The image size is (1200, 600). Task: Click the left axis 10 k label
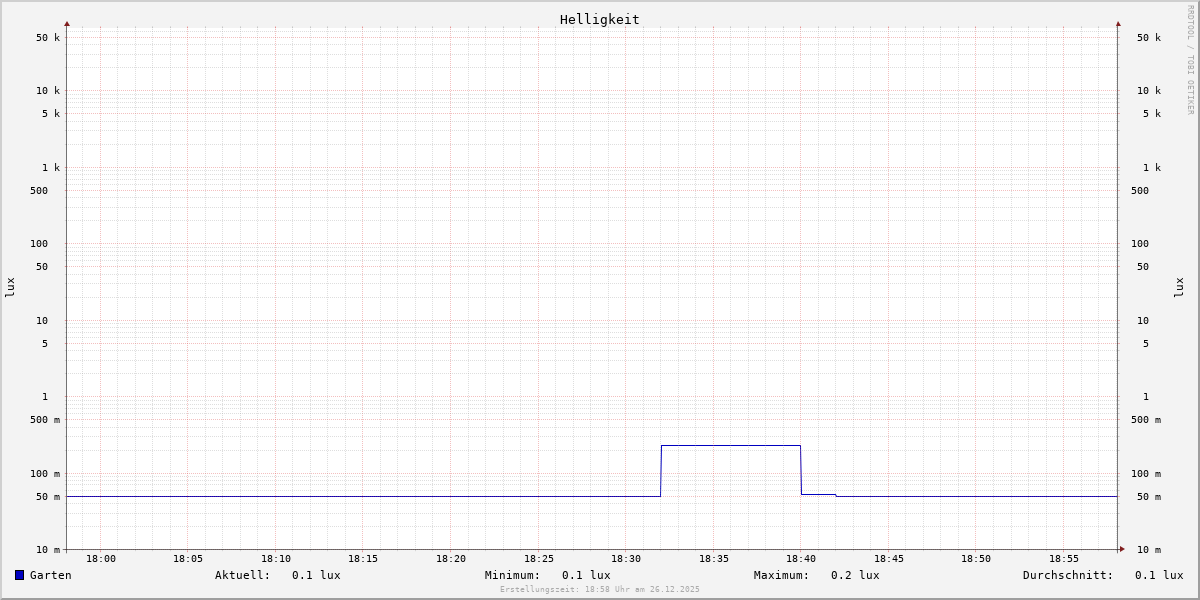pyautogui.click(x=48, y=91)
